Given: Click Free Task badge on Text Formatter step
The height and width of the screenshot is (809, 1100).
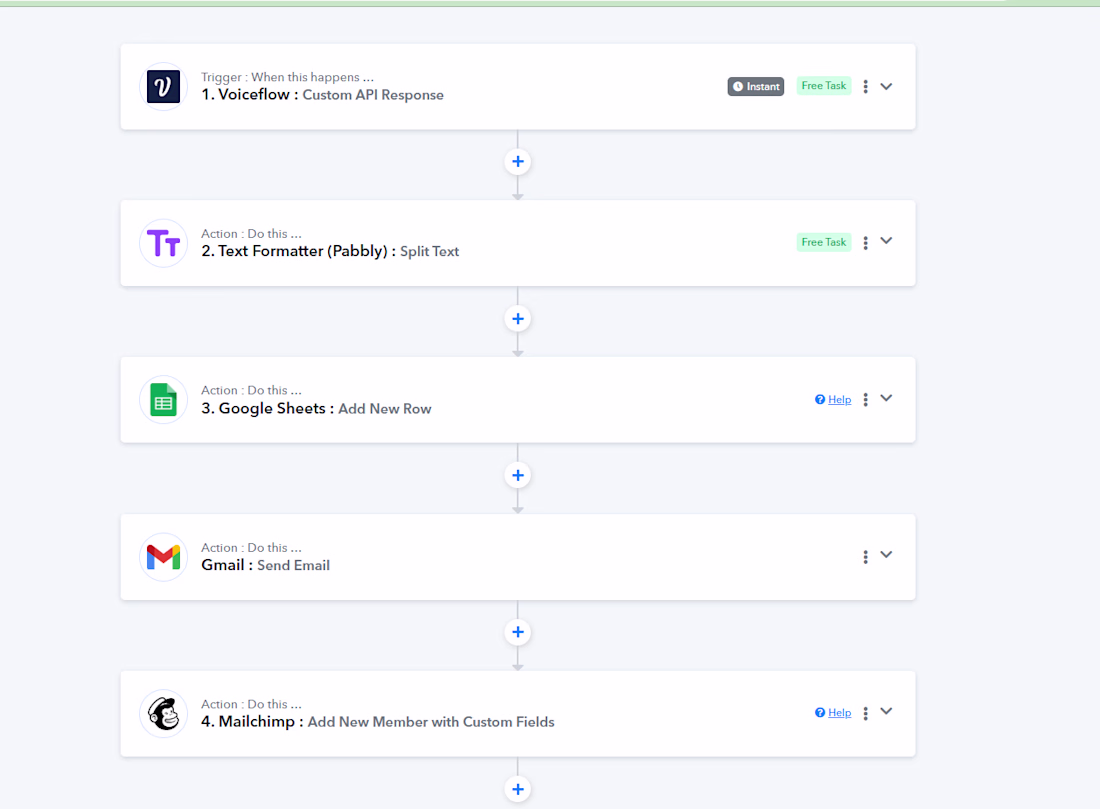Looking at the screenshot, I should 824,242.
